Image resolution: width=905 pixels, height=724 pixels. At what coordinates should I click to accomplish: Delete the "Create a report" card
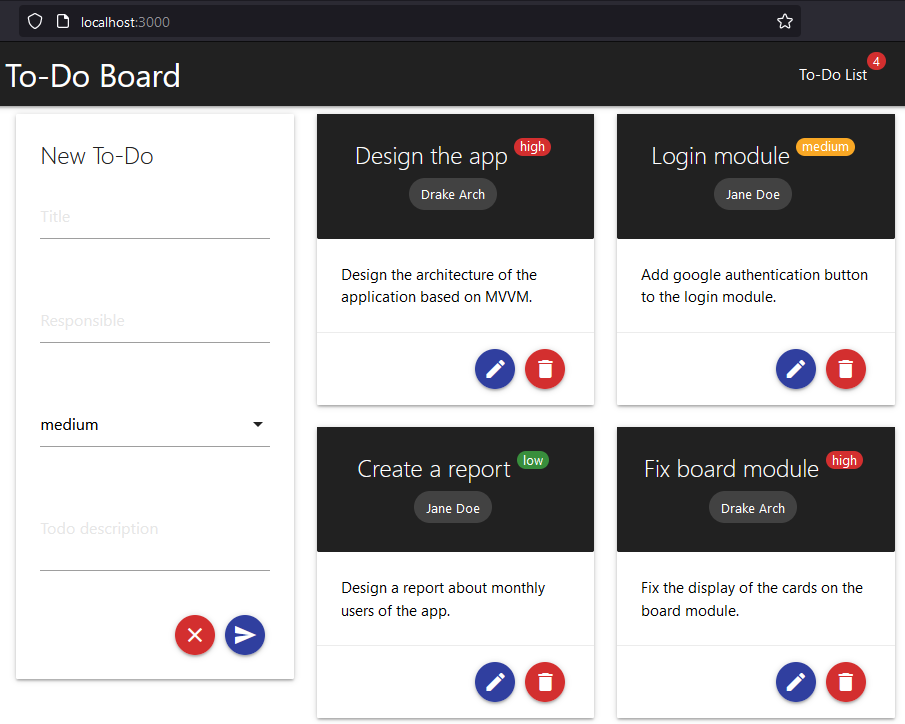545,682
